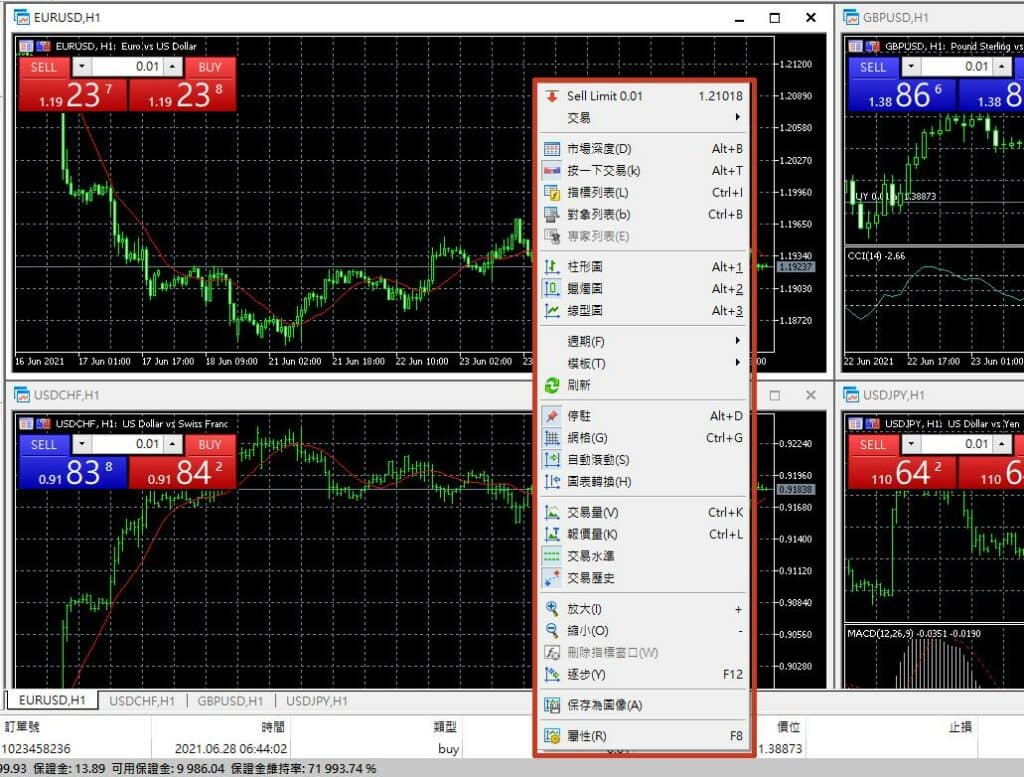Viewport: 1024px width, 777px height.
Task: Click GBPUSD SELL button at 1.38 86
Action: point(901,95)
